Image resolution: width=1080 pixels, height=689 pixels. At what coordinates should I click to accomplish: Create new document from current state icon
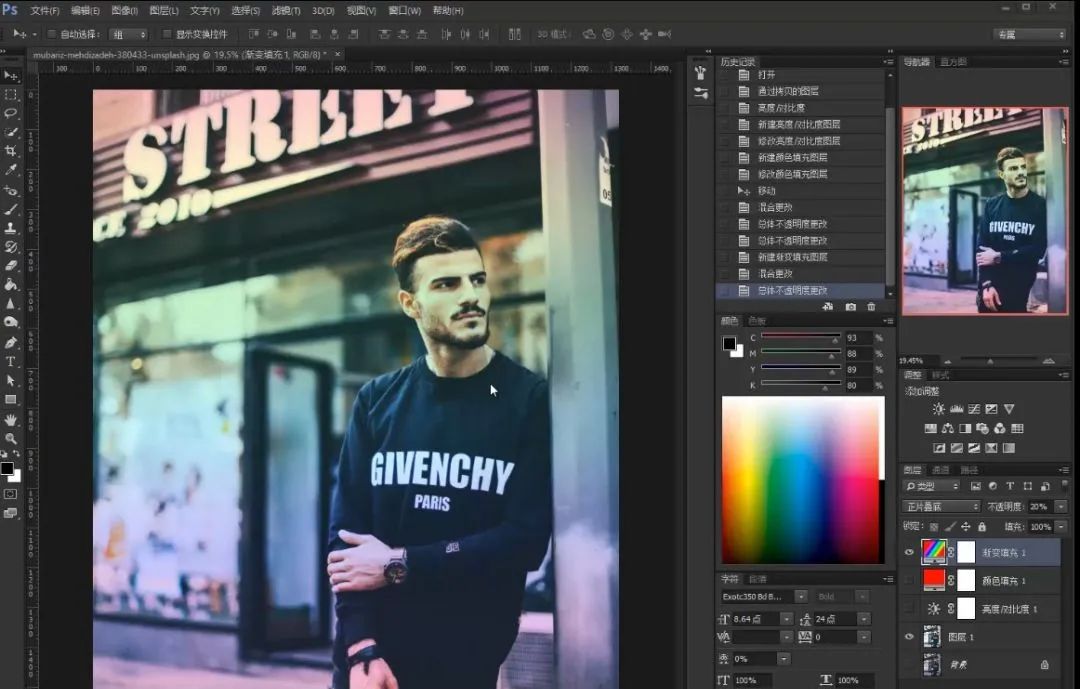tap(828, 307)
